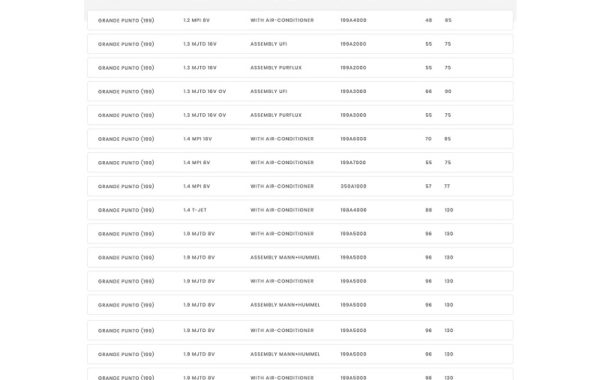The height and width of the screenshot is (380, 600).
Task: Select the 48 kW power value
Action: pos(428,20)
